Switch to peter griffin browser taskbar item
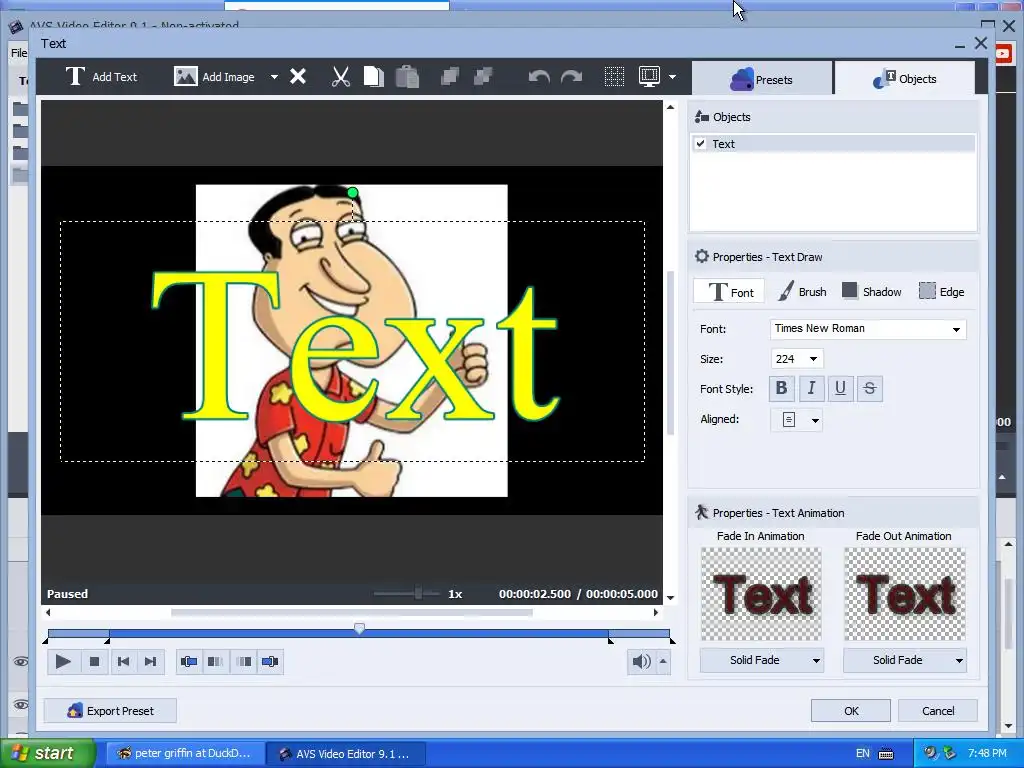The width and height of the screenshot is (1024, 768). point(185,754)
